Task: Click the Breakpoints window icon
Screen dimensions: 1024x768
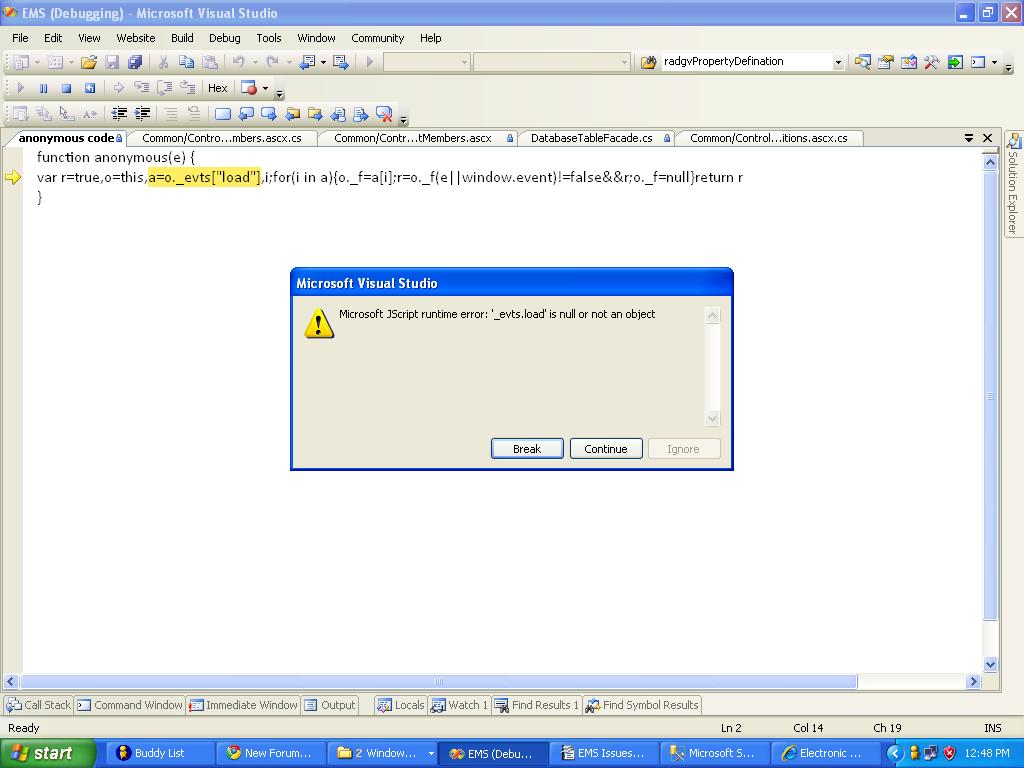Action: tap(248, 88)
